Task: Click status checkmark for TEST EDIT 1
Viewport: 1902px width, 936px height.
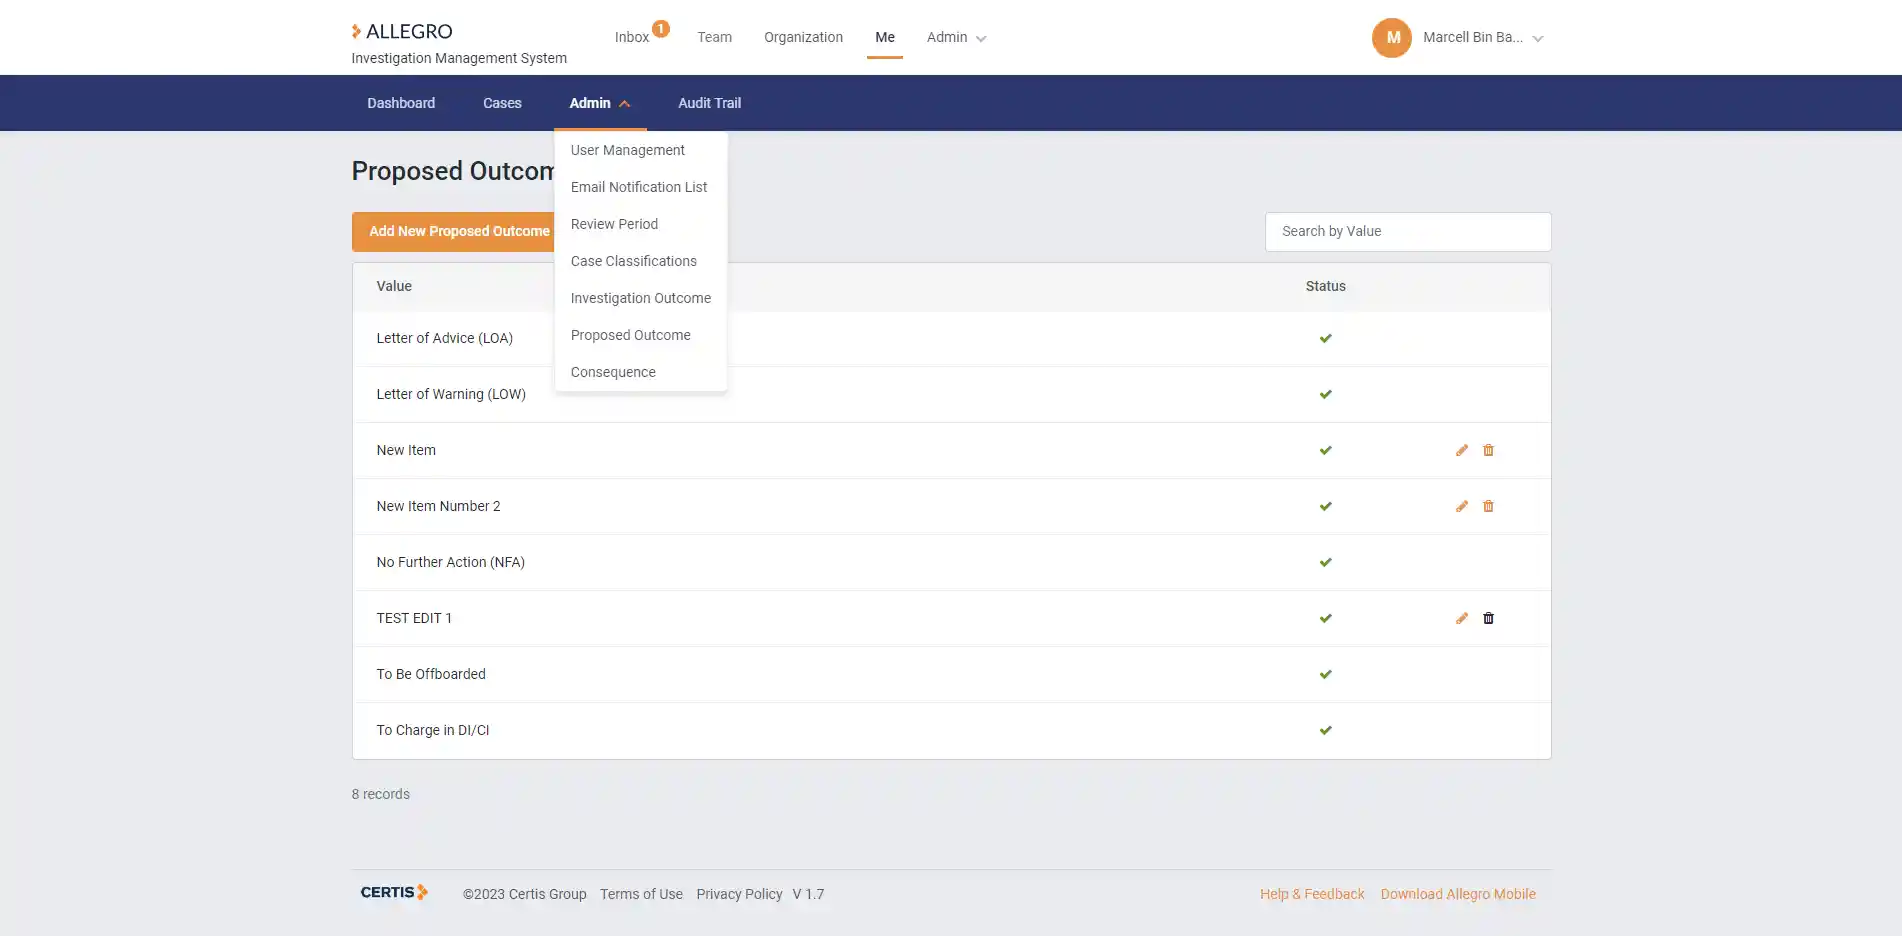Action: pyautogui.click(x=1325, y=618)
